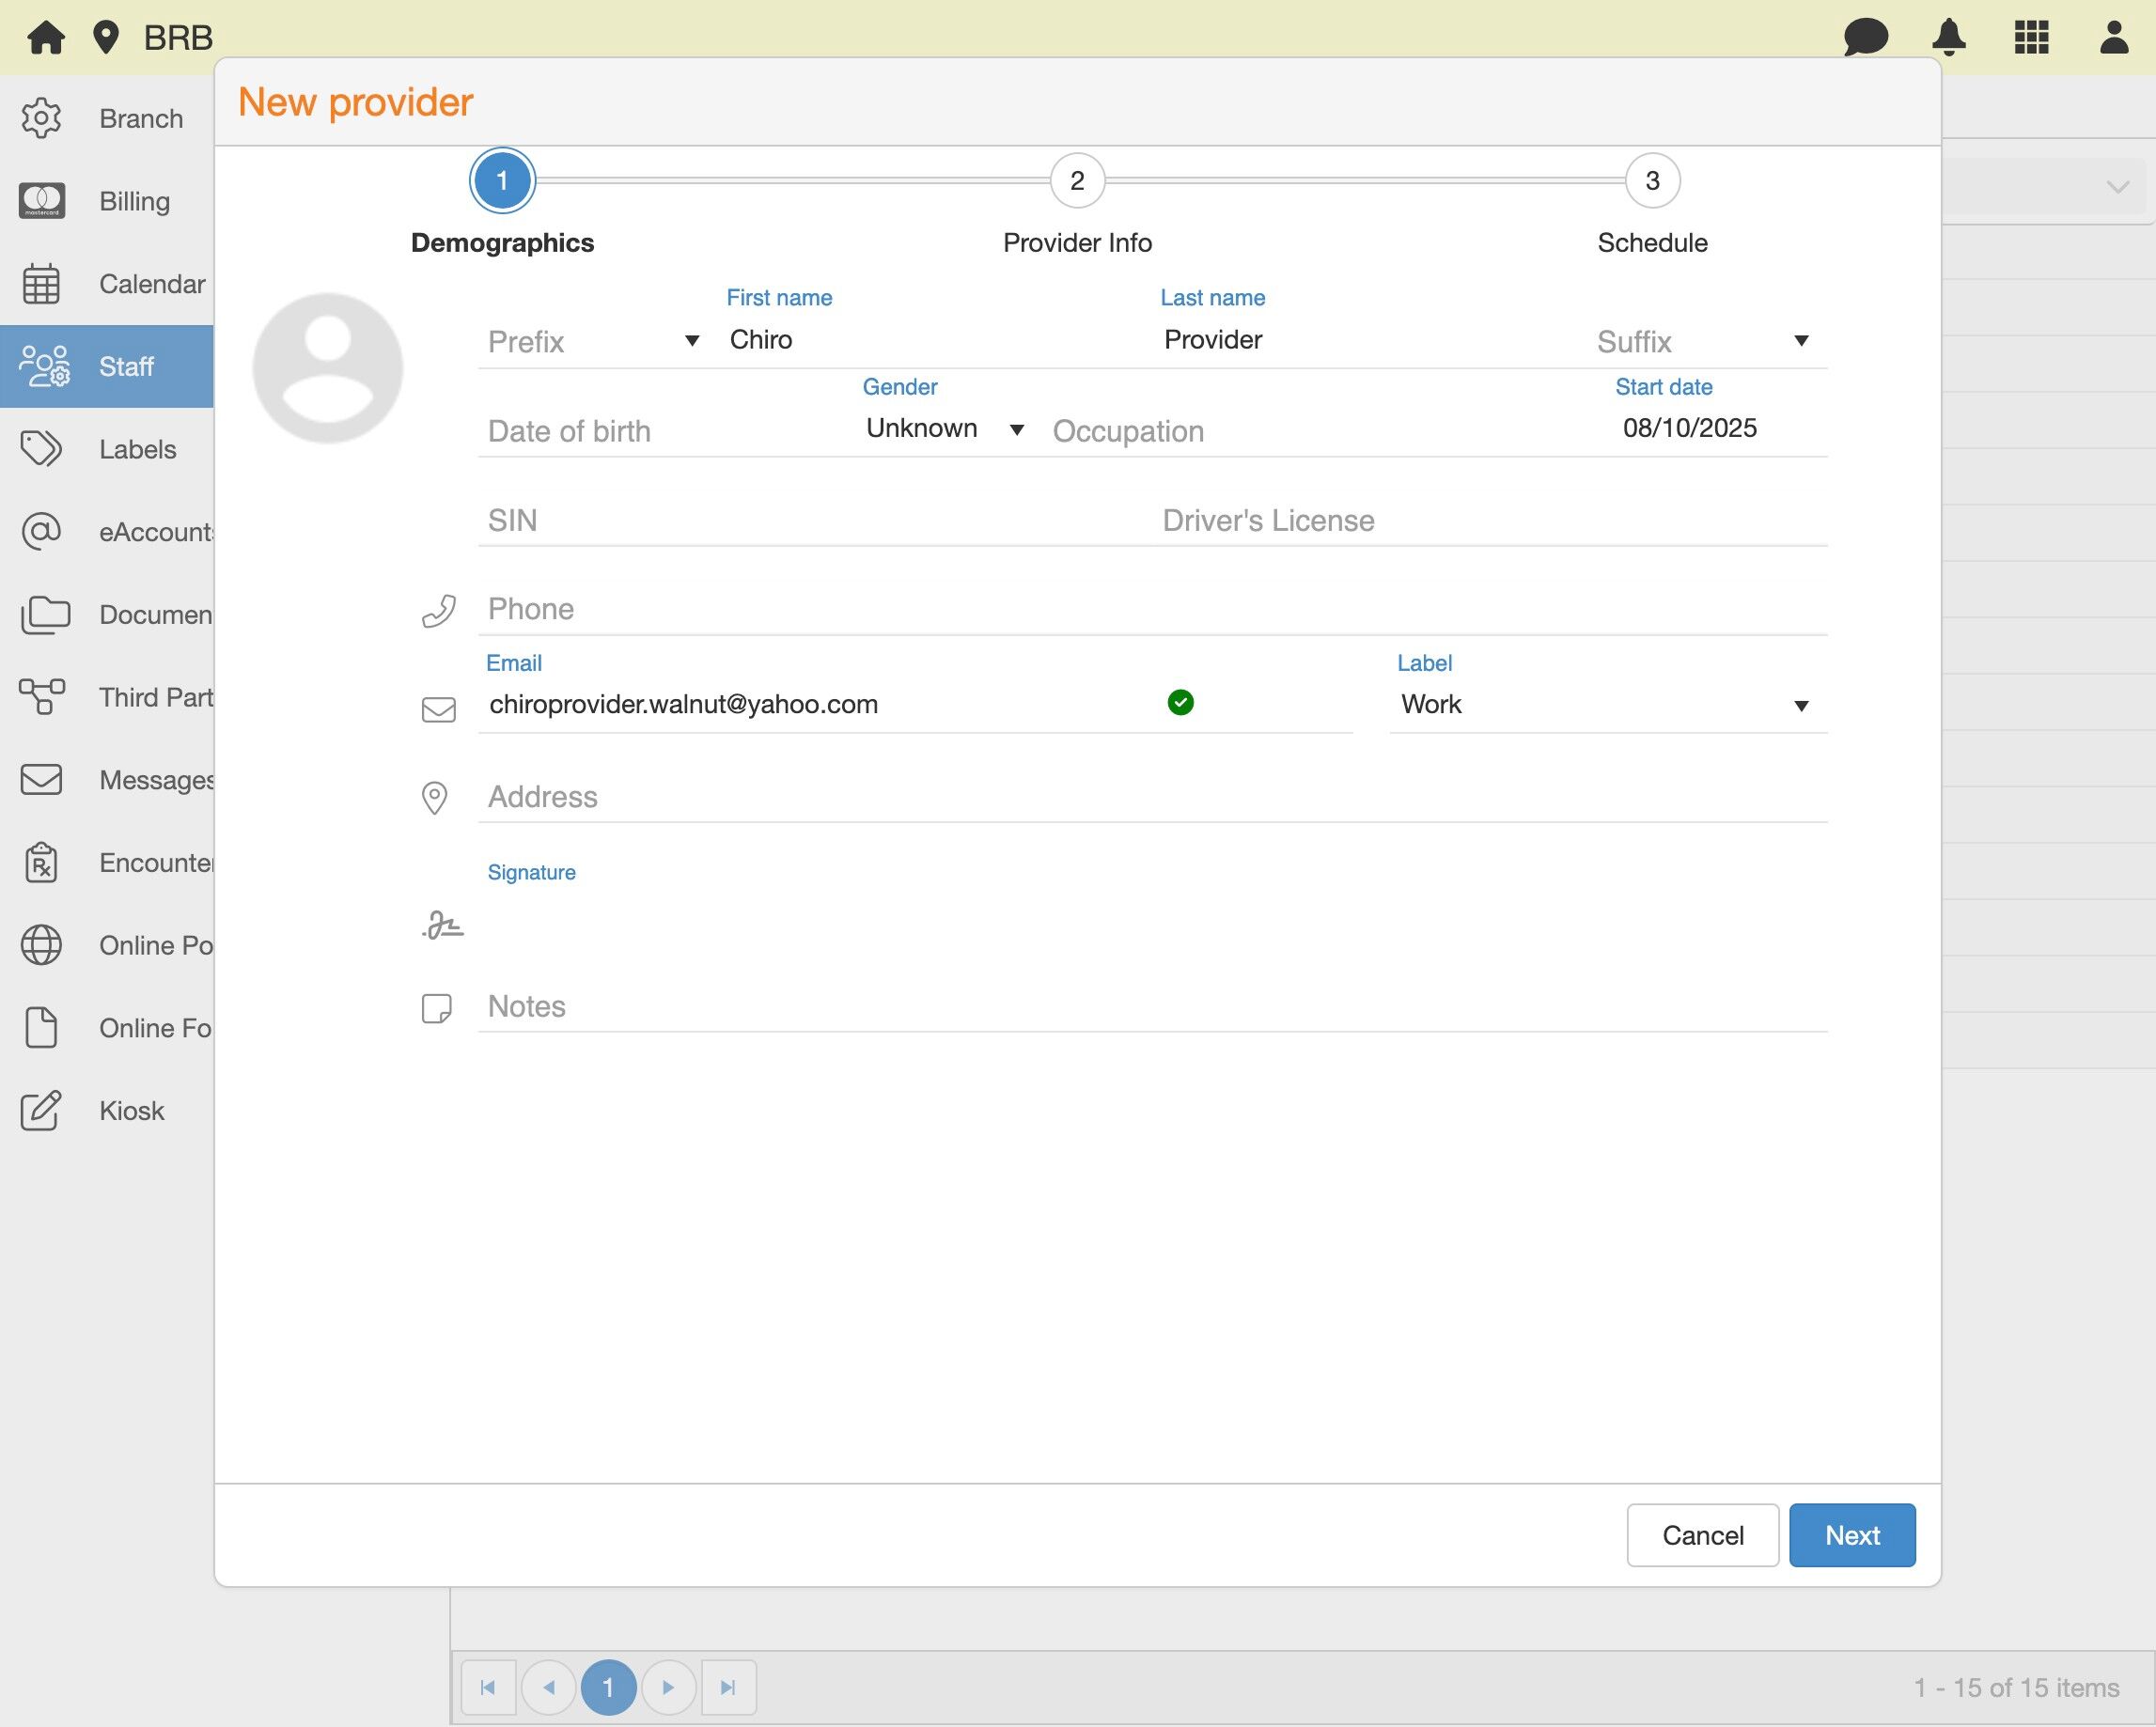Image resolution: width=2156 pixels, height=1727 pixels.
Task: Open the Prefix dropdown
Action: click(592, 341)
